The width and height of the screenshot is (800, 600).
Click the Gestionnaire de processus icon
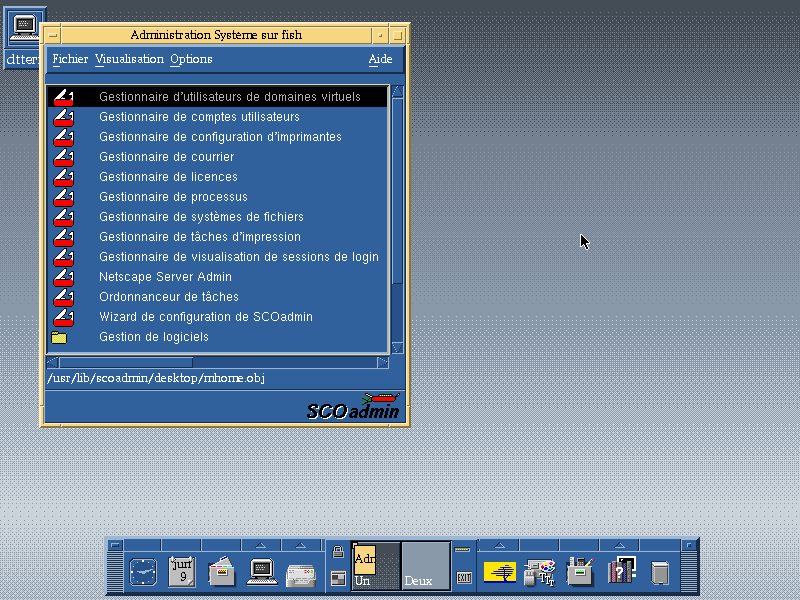coord(64,197)
